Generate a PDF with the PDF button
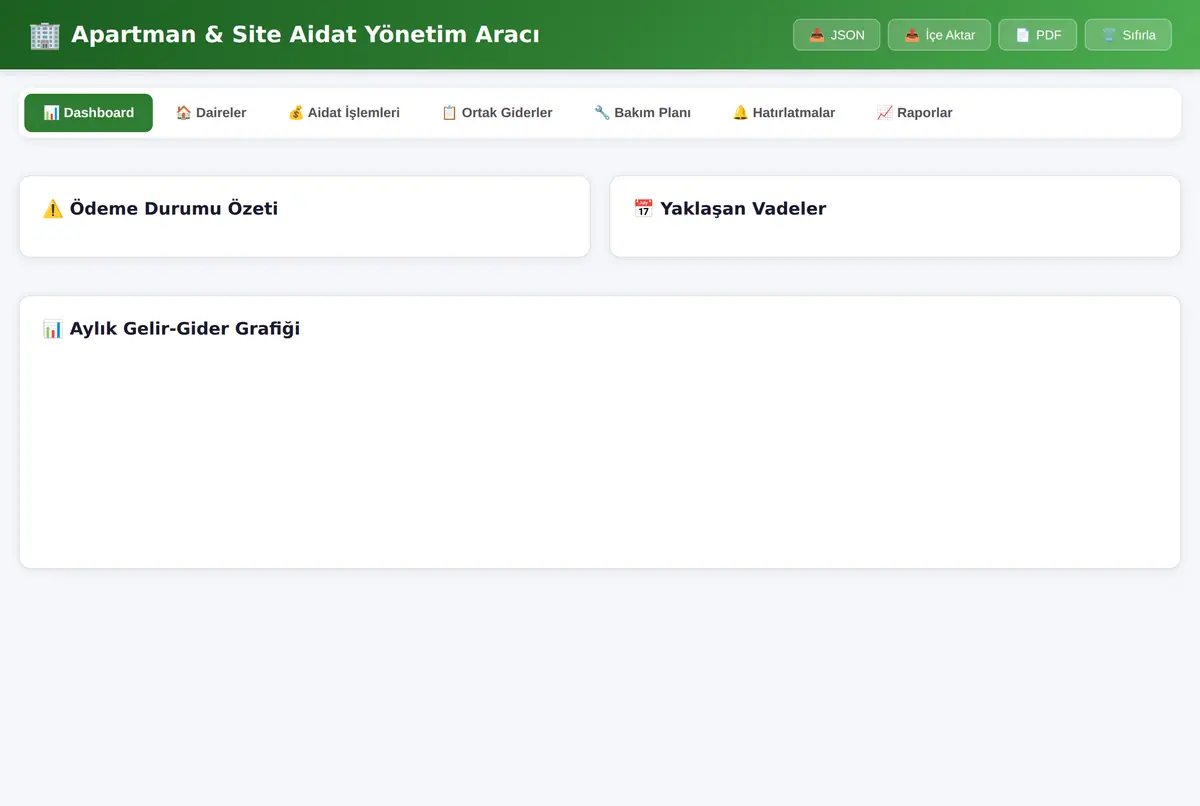Image resolution: width=1200 pixels, height=806 pixels. [x=1038, y=35]
